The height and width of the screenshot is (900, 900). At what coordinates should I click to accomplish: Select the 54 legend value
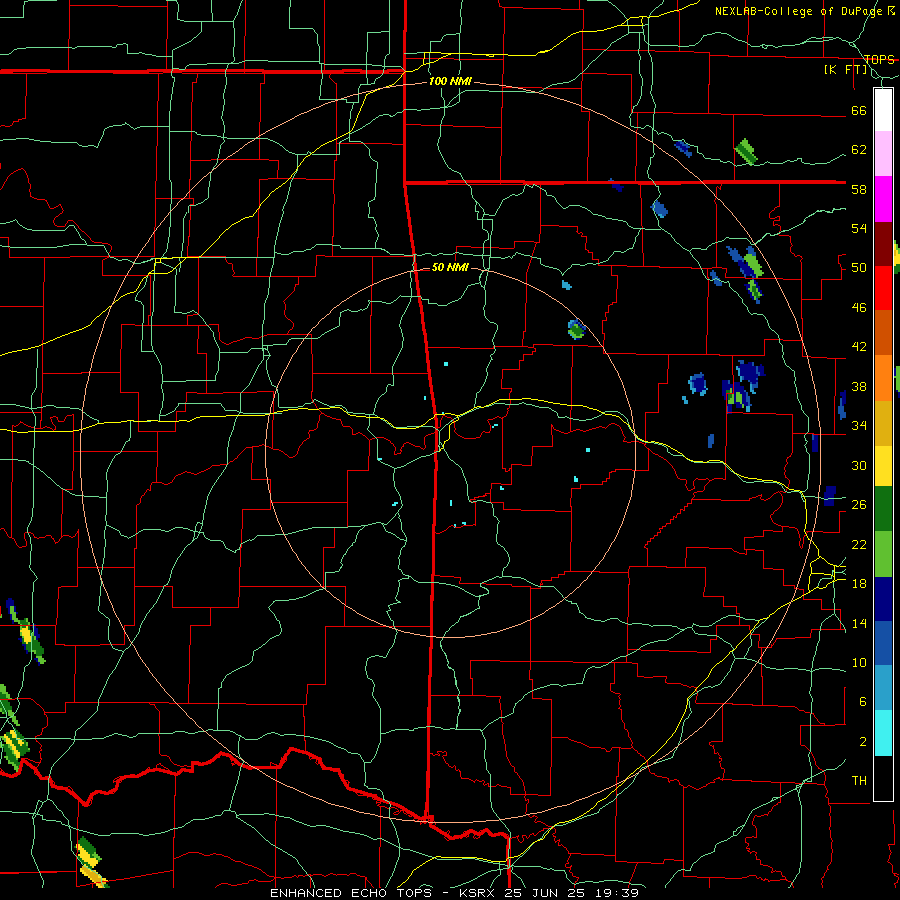(859, 228)
